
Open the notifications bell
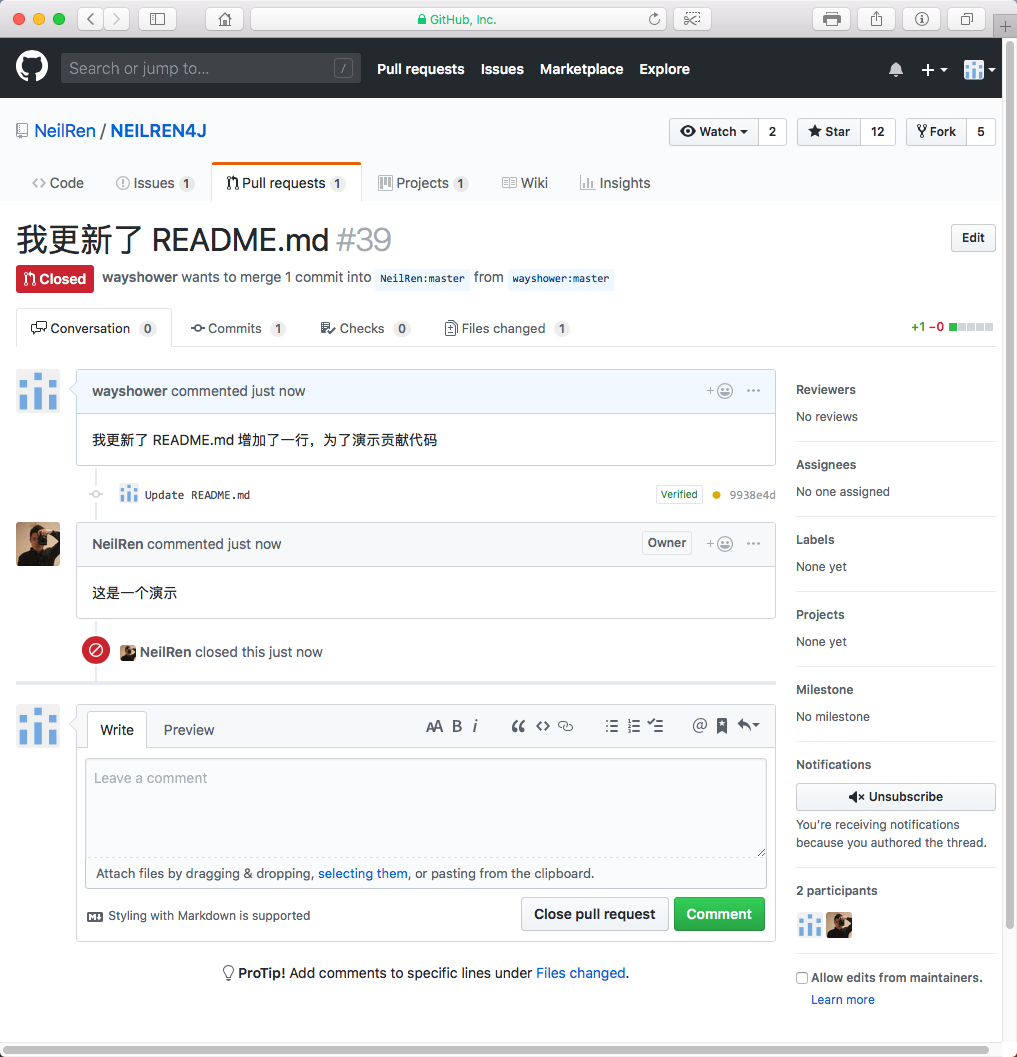[x=896, y=69]
